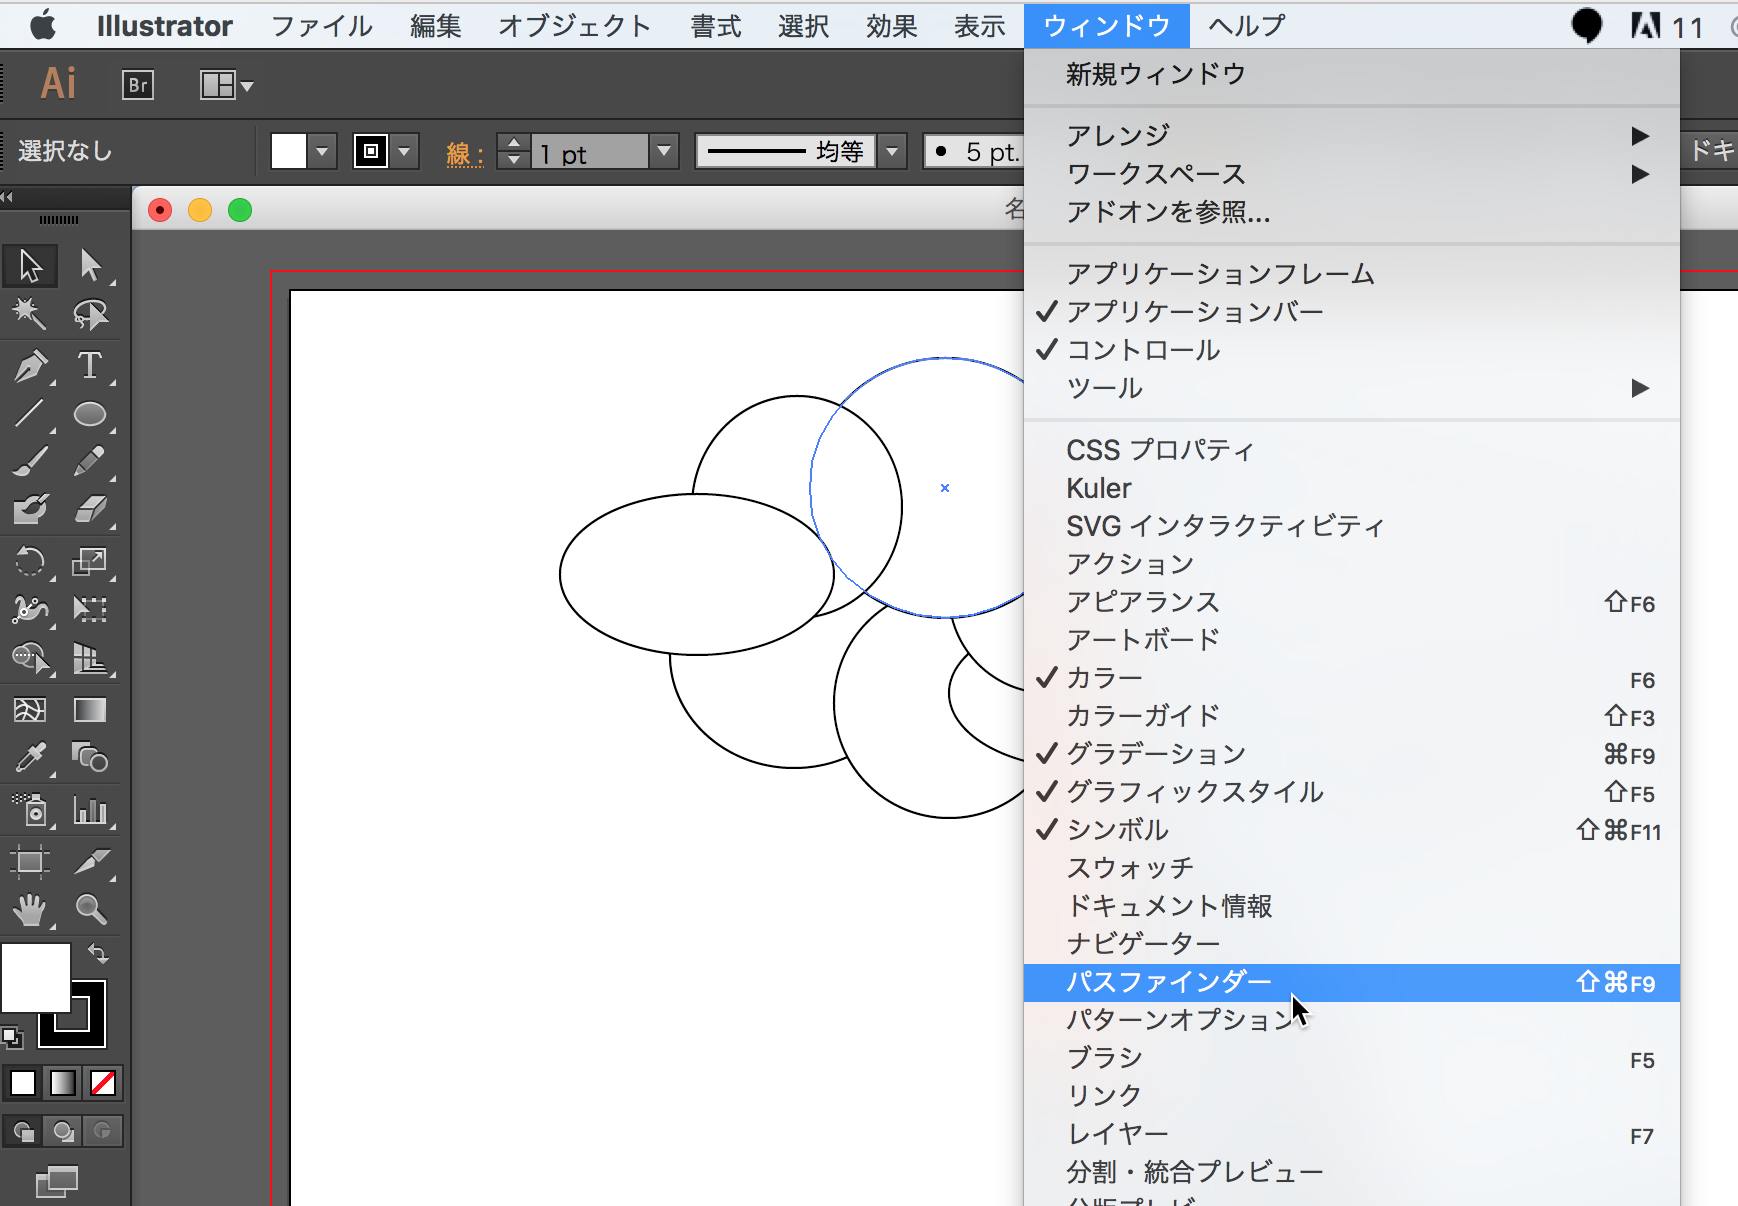This screenshot has height=1206, width=1738.
Task: Select the Rotate tool
Action: (x=30, y=562)
